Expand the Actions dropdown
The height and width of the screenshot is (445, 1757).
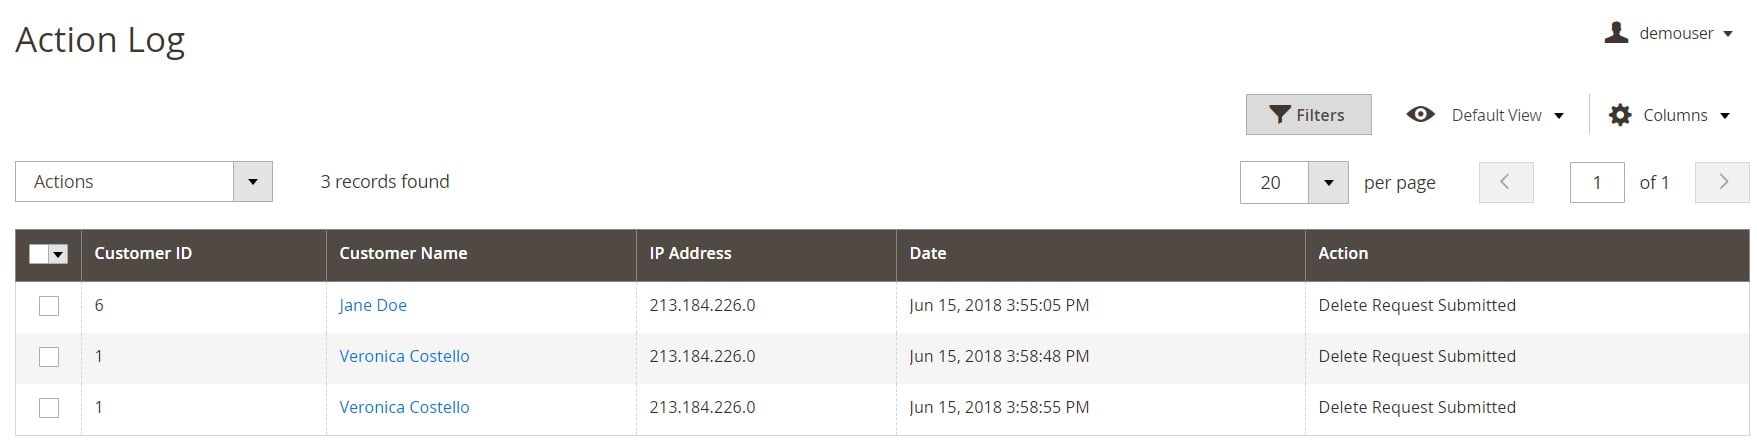pos(144,182)
